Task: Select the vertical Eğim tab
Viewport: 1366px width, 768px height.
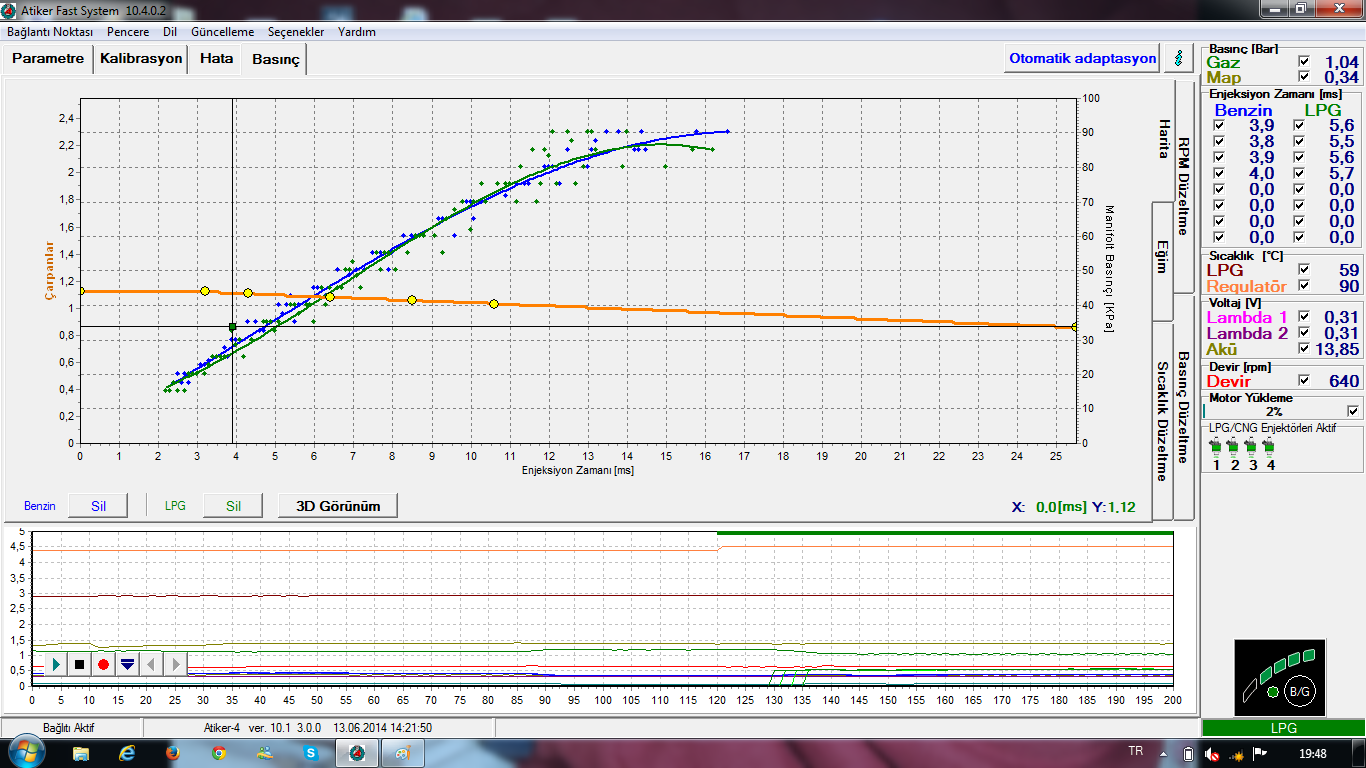Action: click(x=1163, y=261)
